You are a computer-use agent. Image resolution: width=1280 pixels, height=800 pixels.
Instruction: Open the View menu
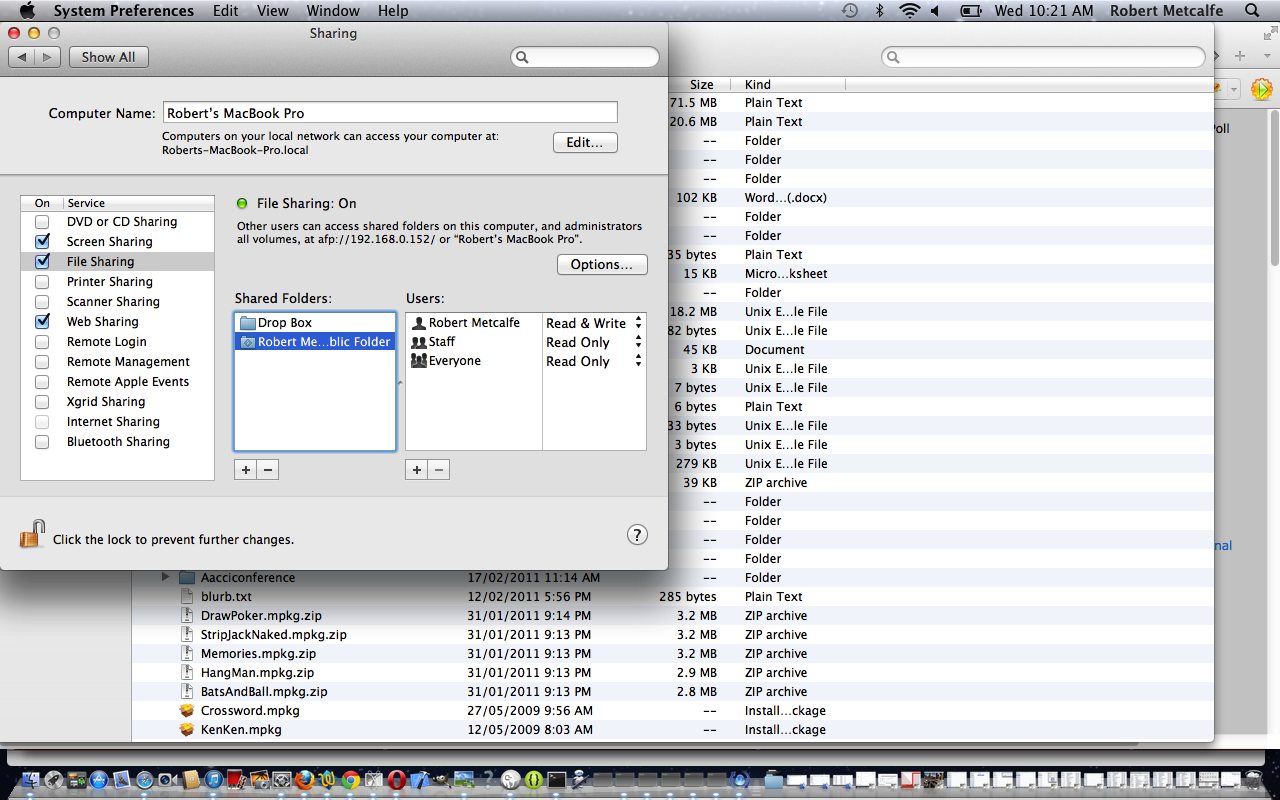pyautogui.click(x=273, y=11)
